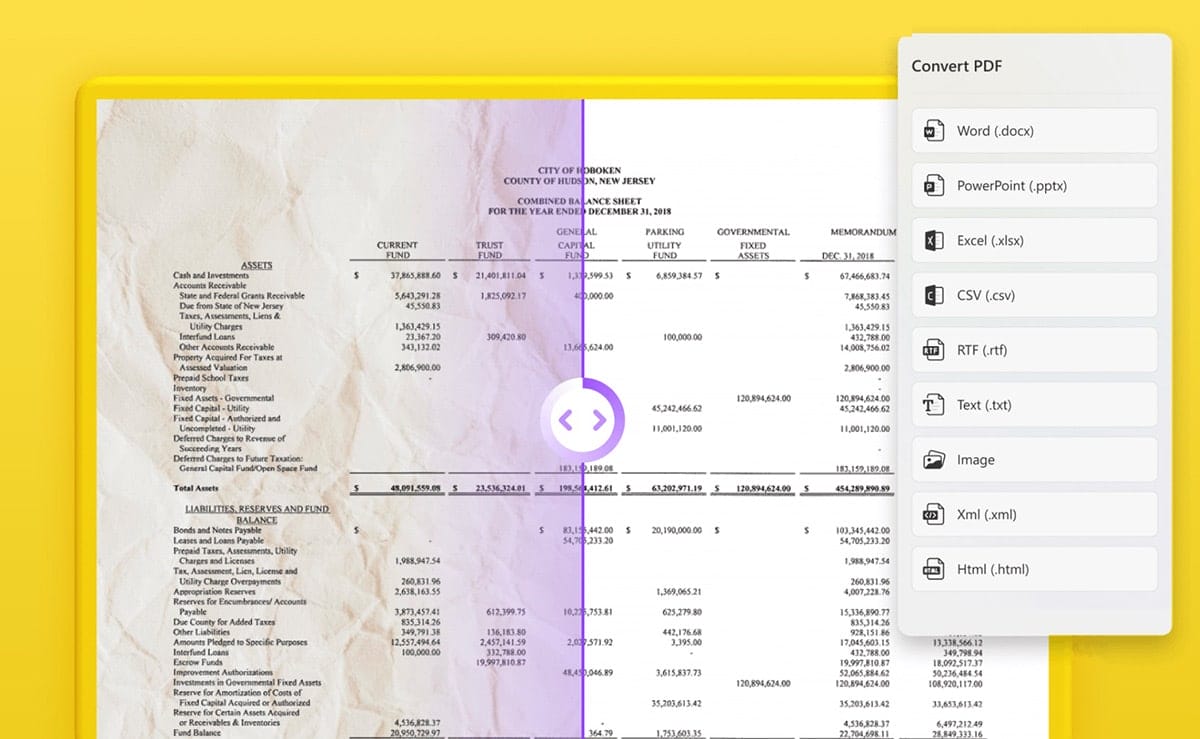Select the "Html (.html)" conversion label
This screenshot has height=739, width=1200.
click(x=993, y=570)
